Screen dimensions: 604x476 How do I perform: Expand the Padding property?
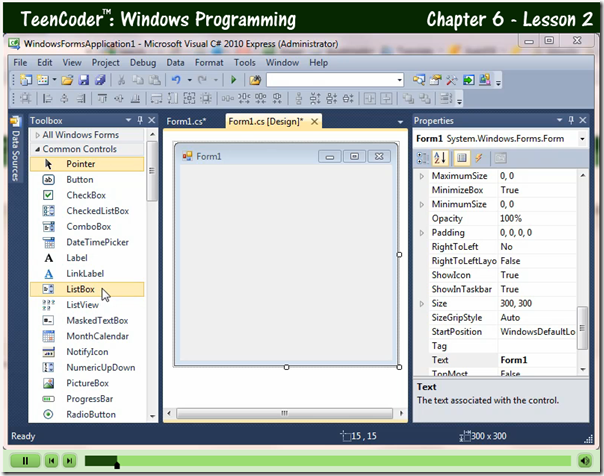422,233
